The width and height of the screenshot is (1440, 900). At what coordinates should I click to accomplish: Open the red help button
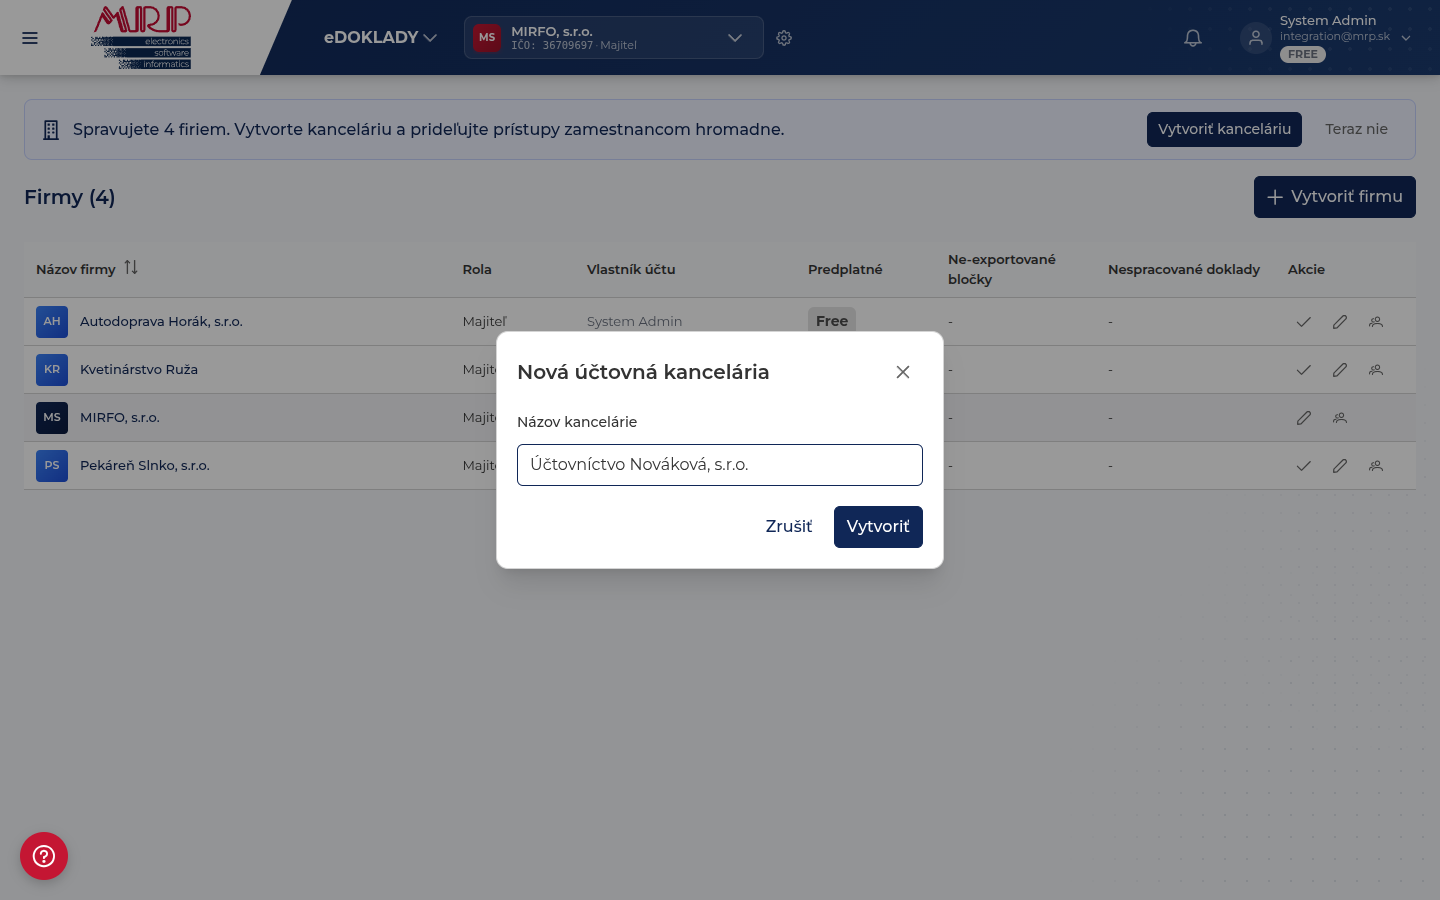(44, 856)
